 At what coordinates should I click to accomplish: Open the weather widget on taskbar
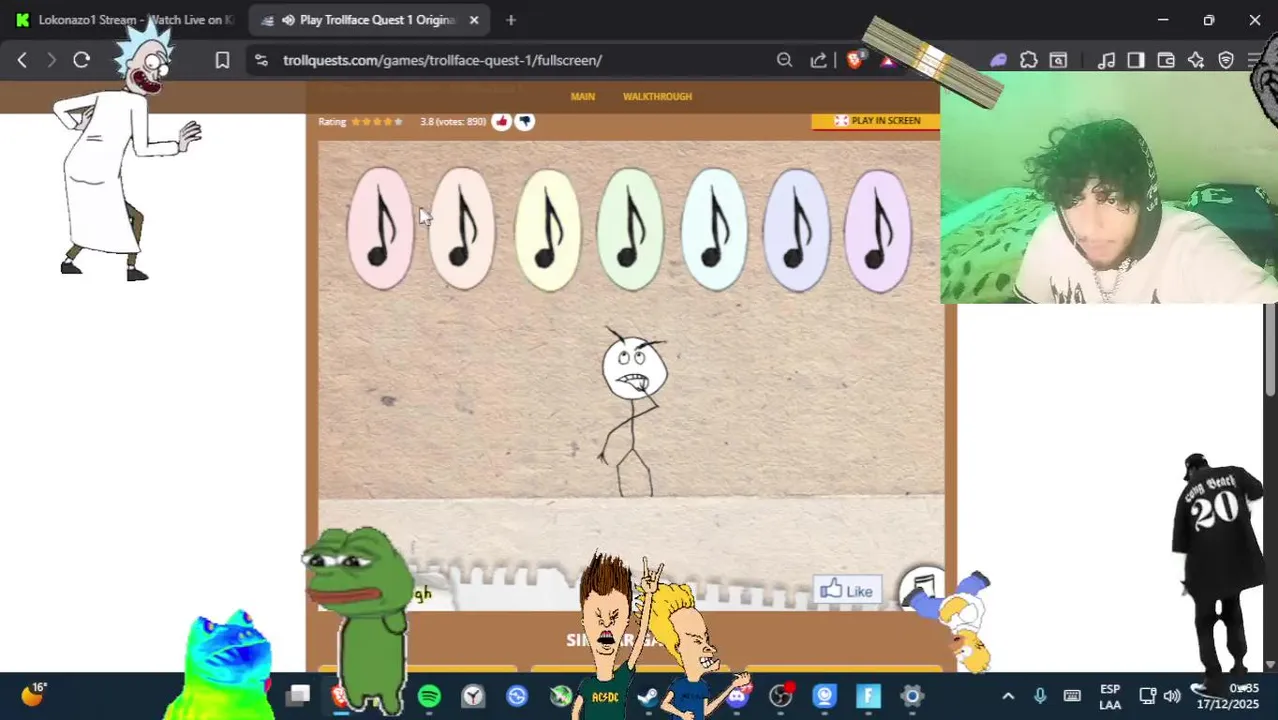[33, 695]
